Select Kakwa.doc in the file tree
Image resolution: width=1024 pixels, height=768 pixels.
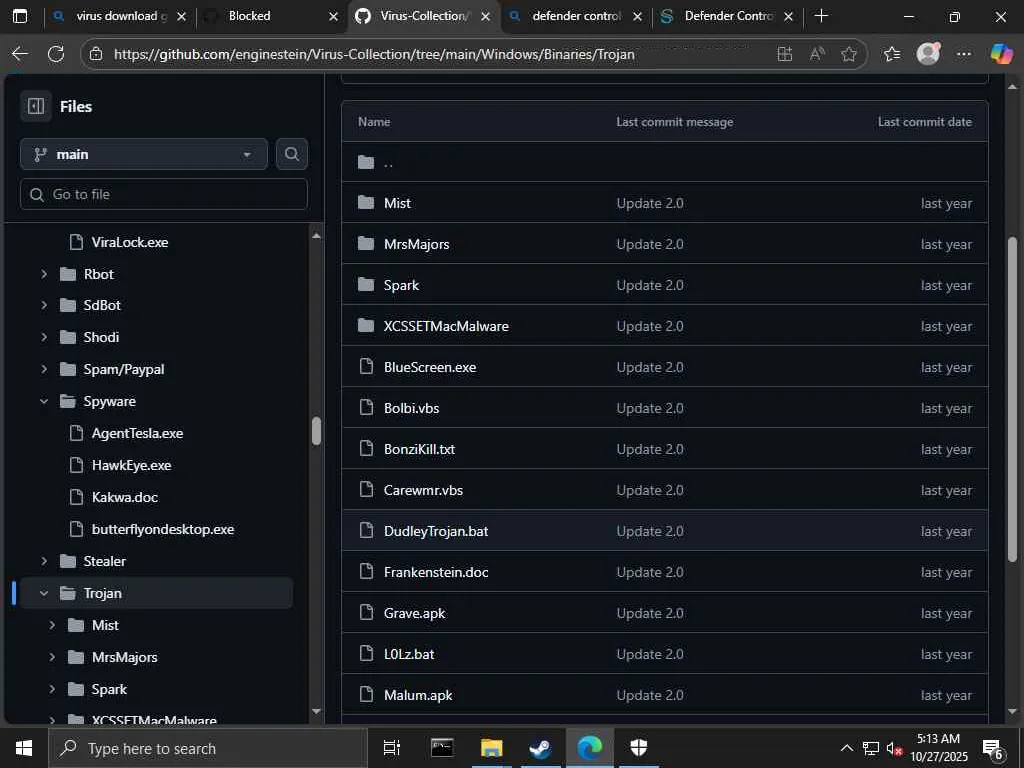[x=125, y=497]
